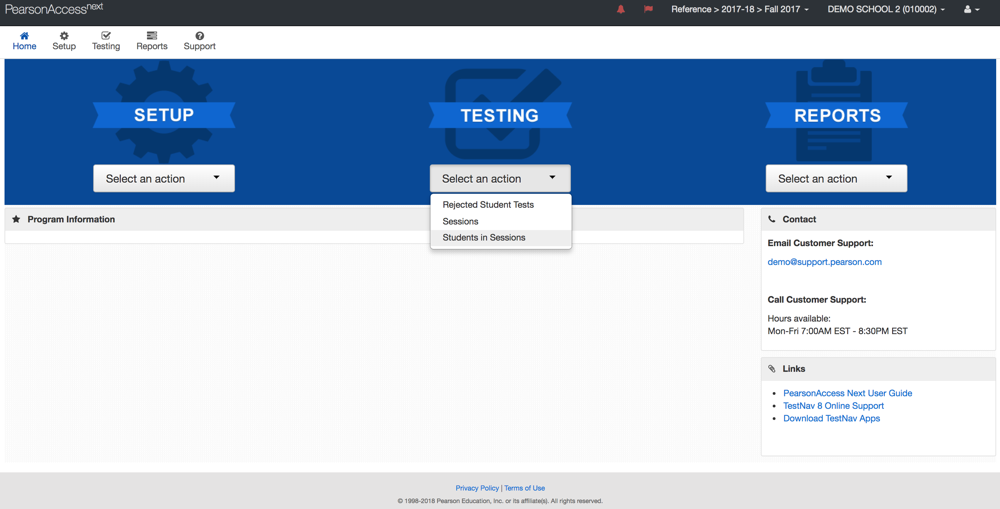Open the Reports icon menu

[x=152, y=36]
